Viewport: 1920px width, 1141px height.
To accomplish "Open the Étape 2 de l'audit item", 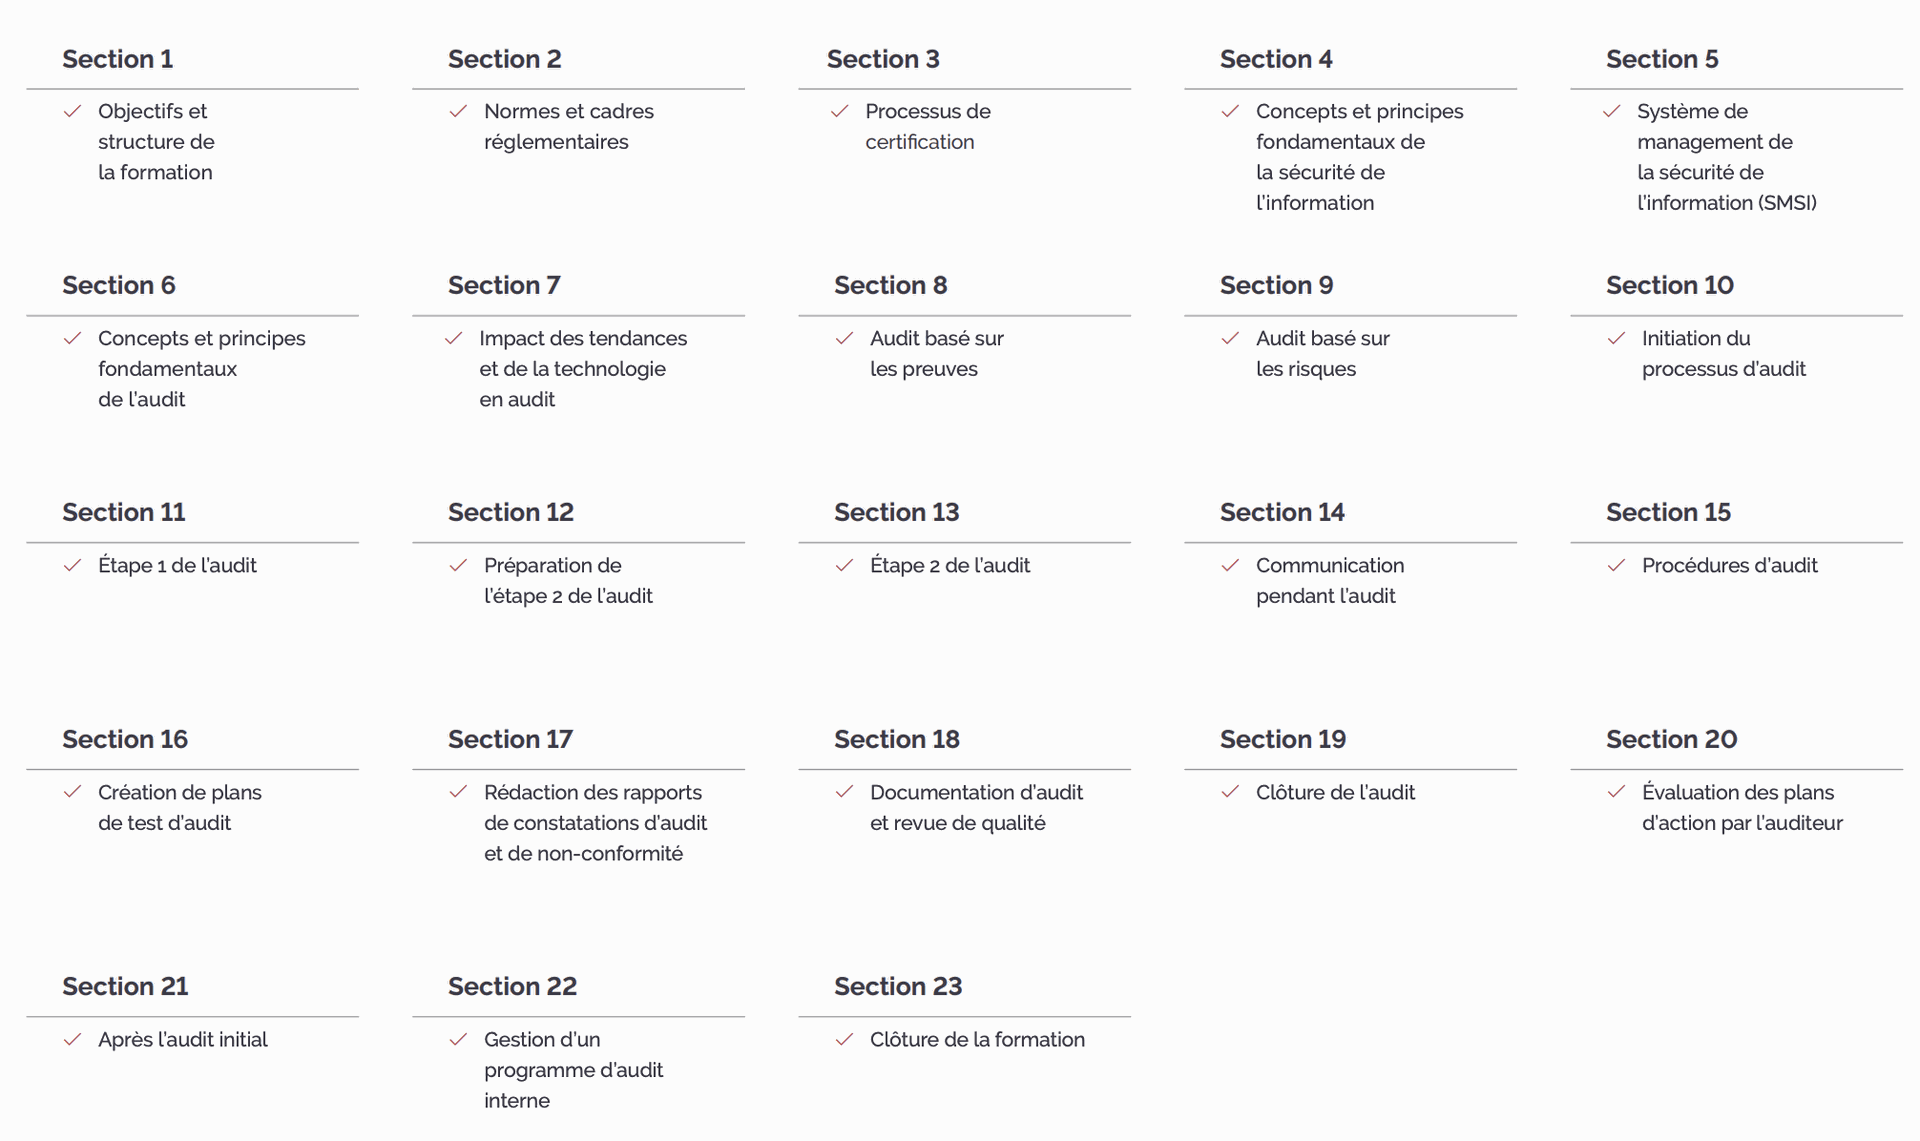I will coord(949,566).
